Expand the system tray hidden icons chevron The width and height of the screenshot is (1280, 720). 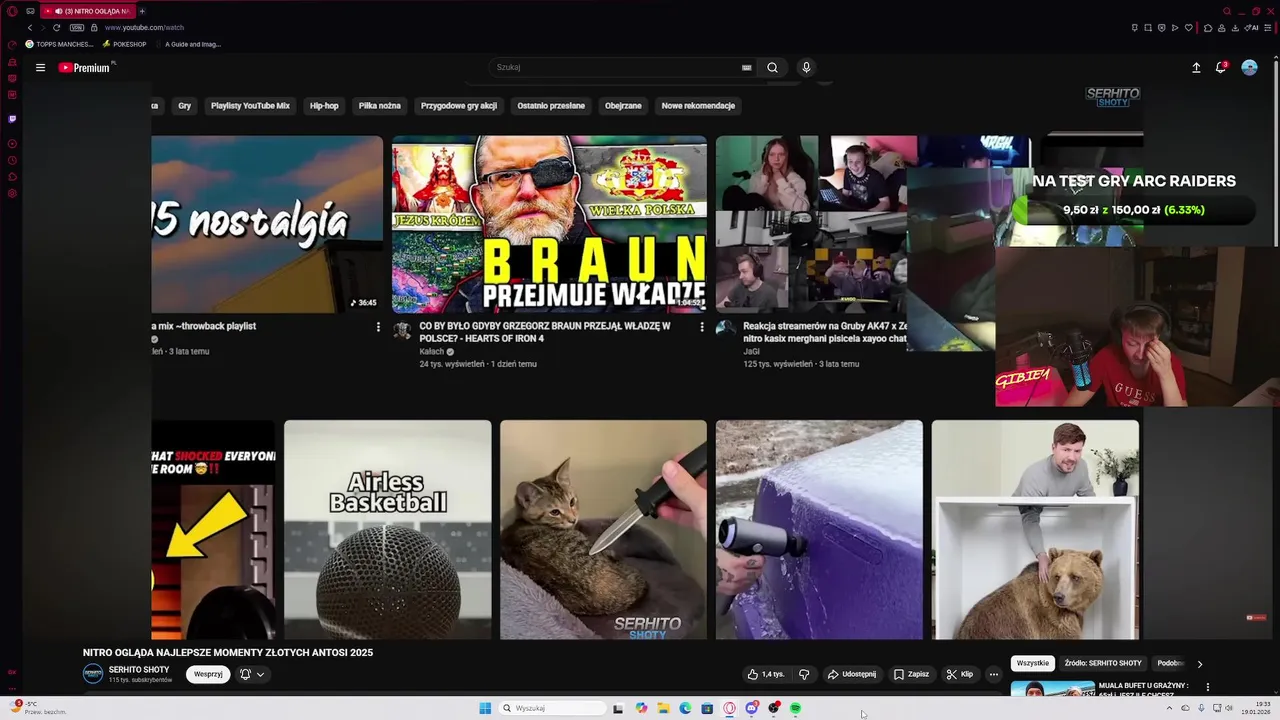1169,708
